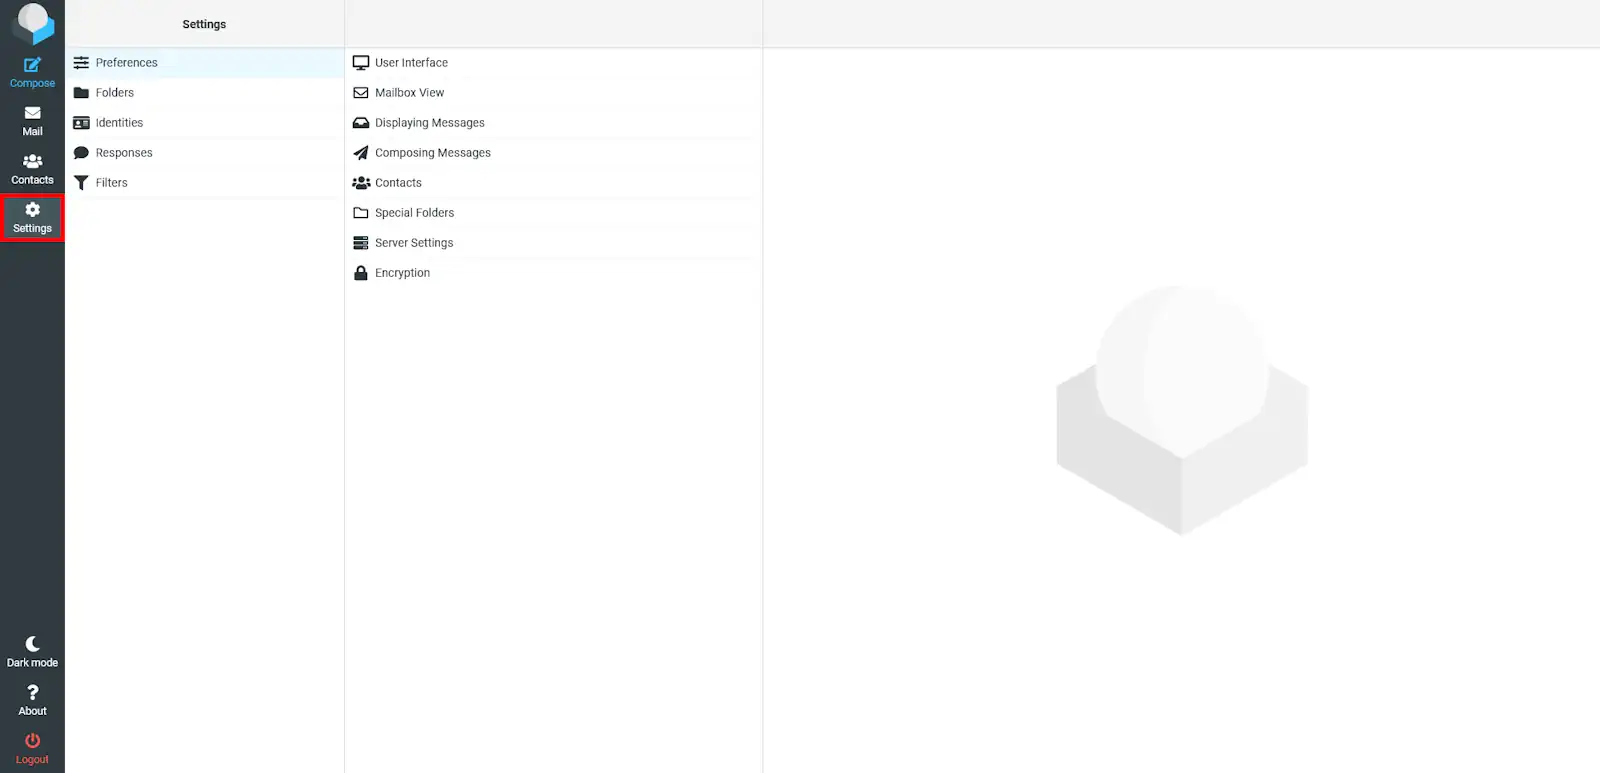This screenshot has height=773, width=1600.
Task: Open the Folders settings section
Action: pyautogui.click(x=114, y=93)
